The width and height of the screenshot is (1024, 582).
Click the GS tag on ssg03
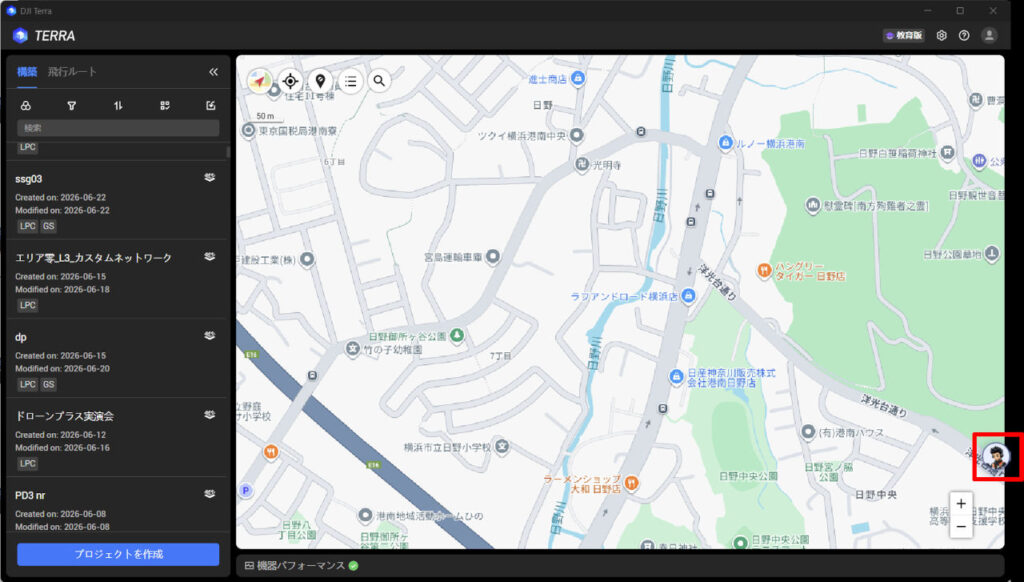tap(49, 226)
